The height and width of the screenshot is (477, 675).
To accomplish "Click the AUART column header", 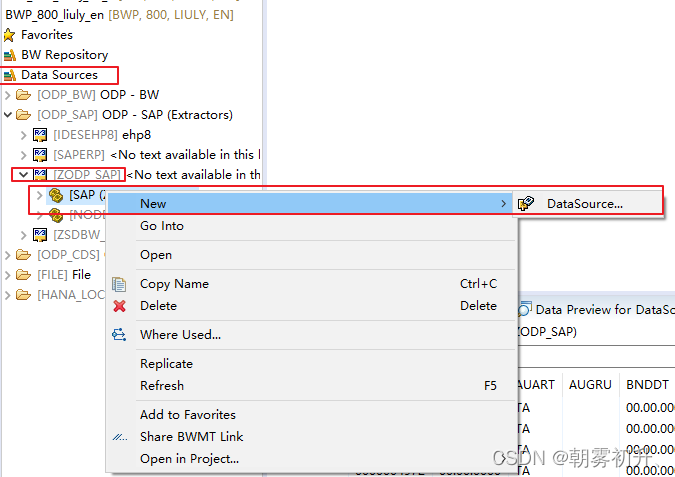I will [x=536, y=384].
